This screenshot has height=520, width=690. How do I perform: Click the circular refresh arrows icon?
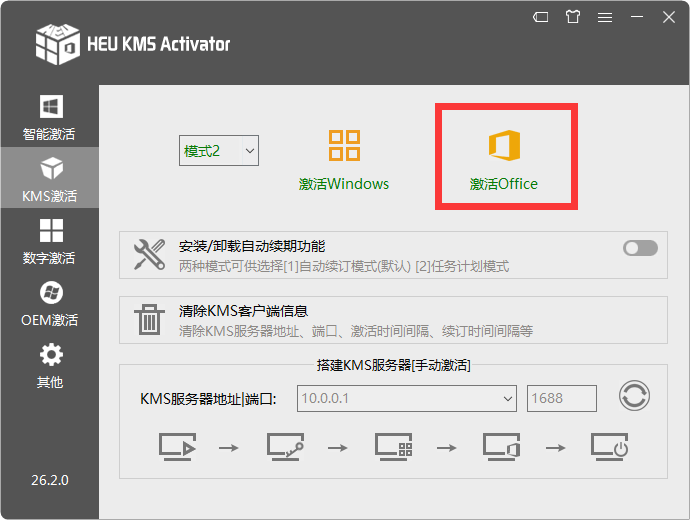click(634, 396)
